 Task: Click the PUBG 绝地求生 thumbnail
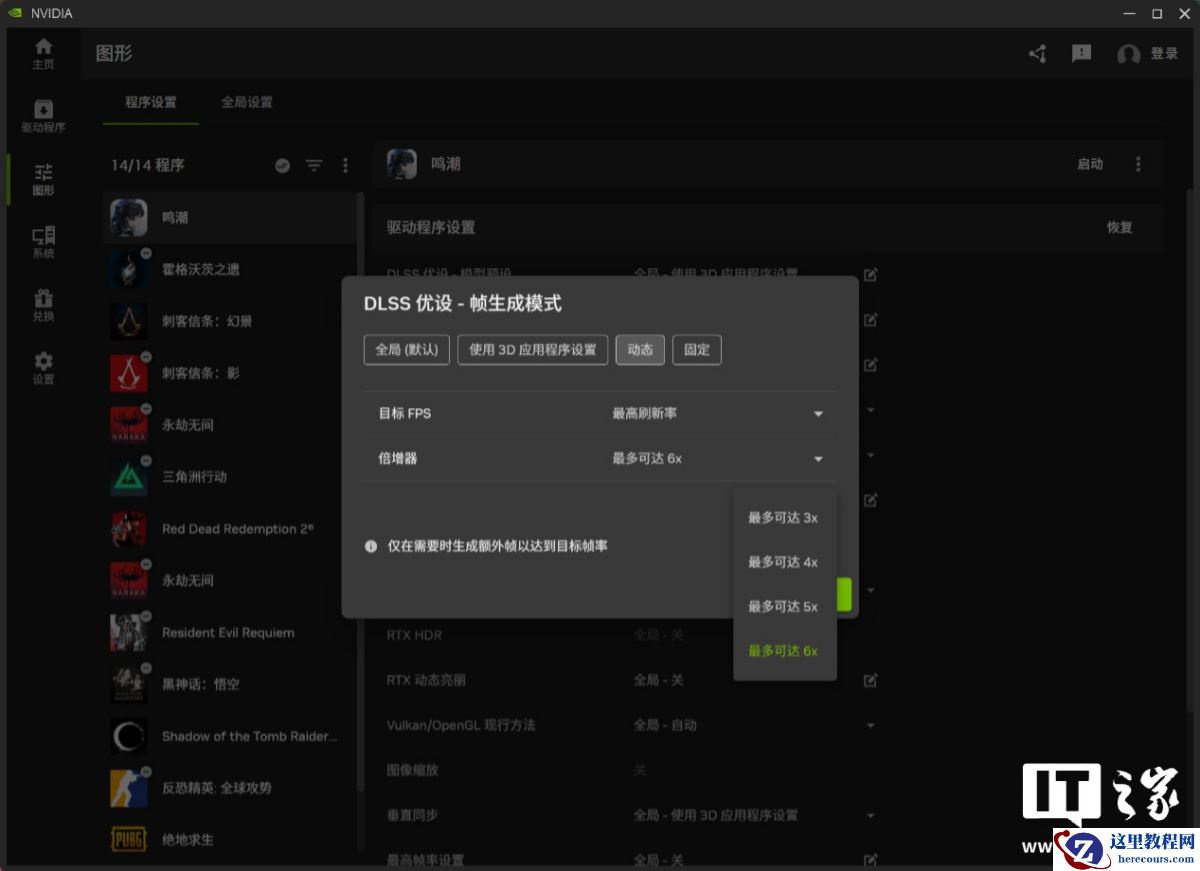[x=129, y=840]
